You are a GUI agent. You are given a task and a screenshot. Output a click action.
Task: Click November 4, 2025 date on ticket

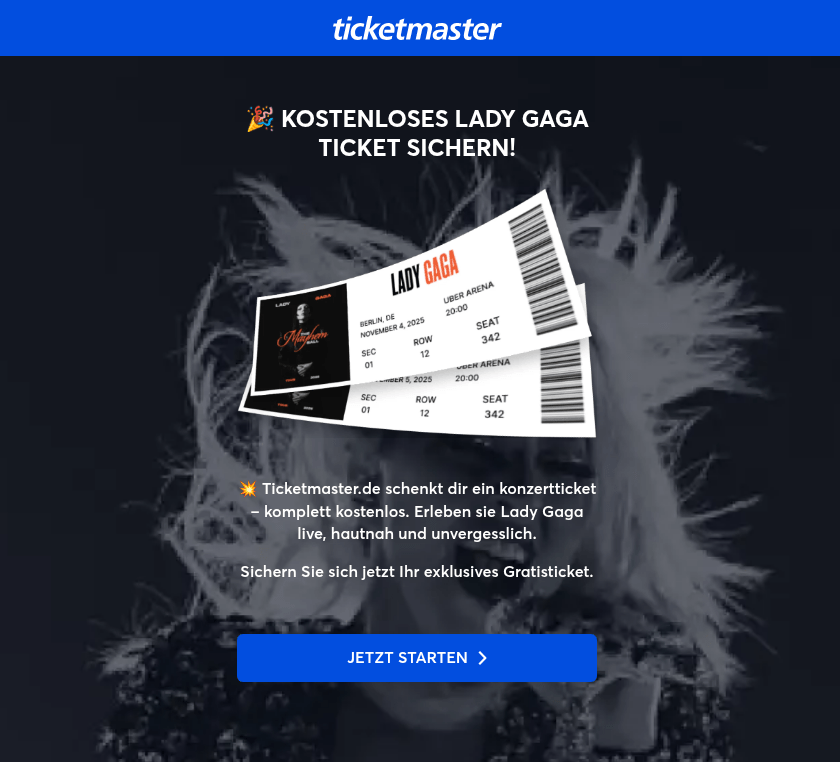point(392,327)
